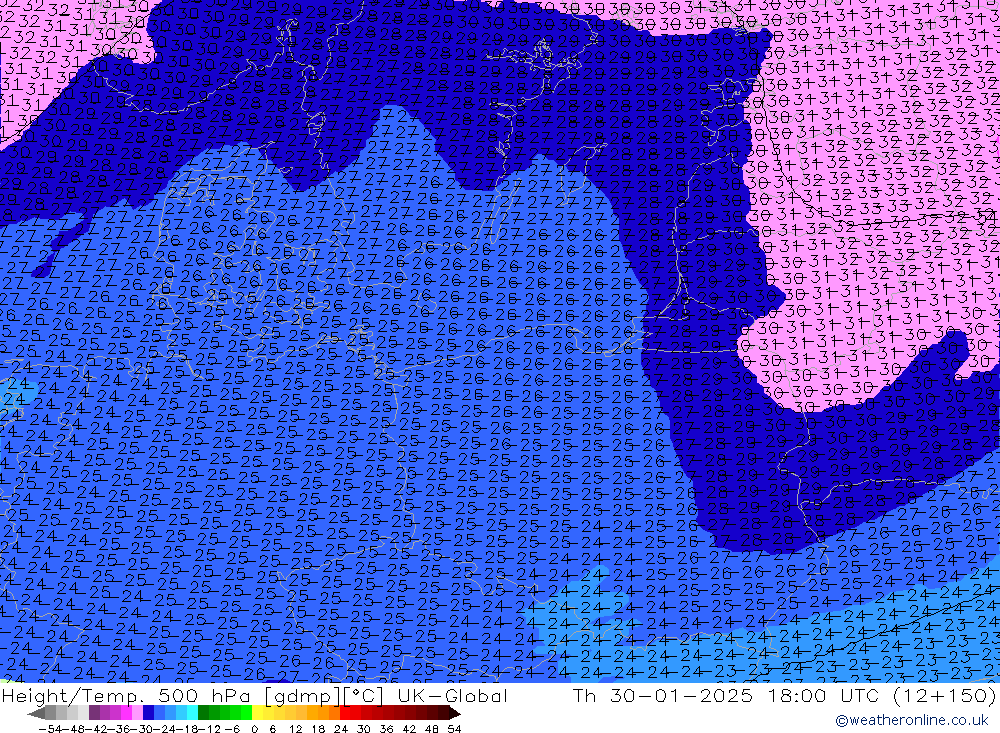Image resolution: width=1000 pixels, height=733 pixels.
Task: Click the '42' positive legend scale label
Action: coord(409,729)
